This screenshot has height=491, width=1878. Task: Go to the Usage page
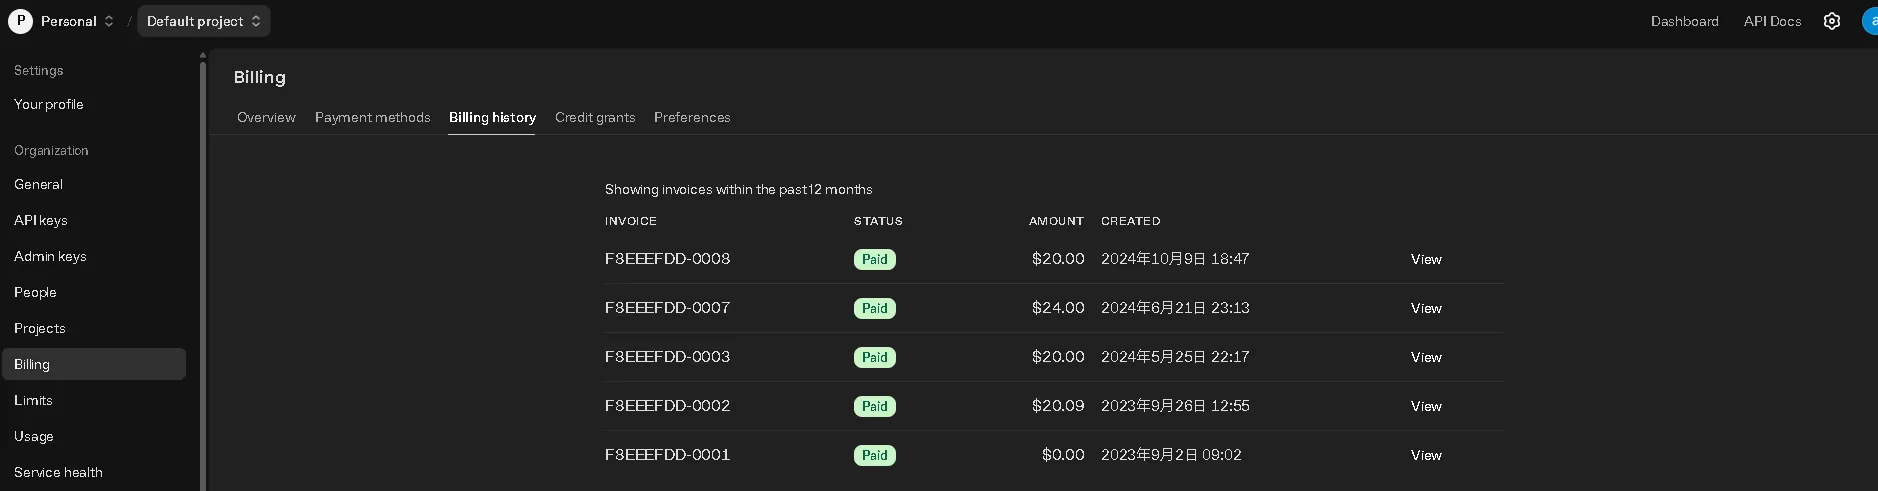pyautogui.click(x=34, y=436)
